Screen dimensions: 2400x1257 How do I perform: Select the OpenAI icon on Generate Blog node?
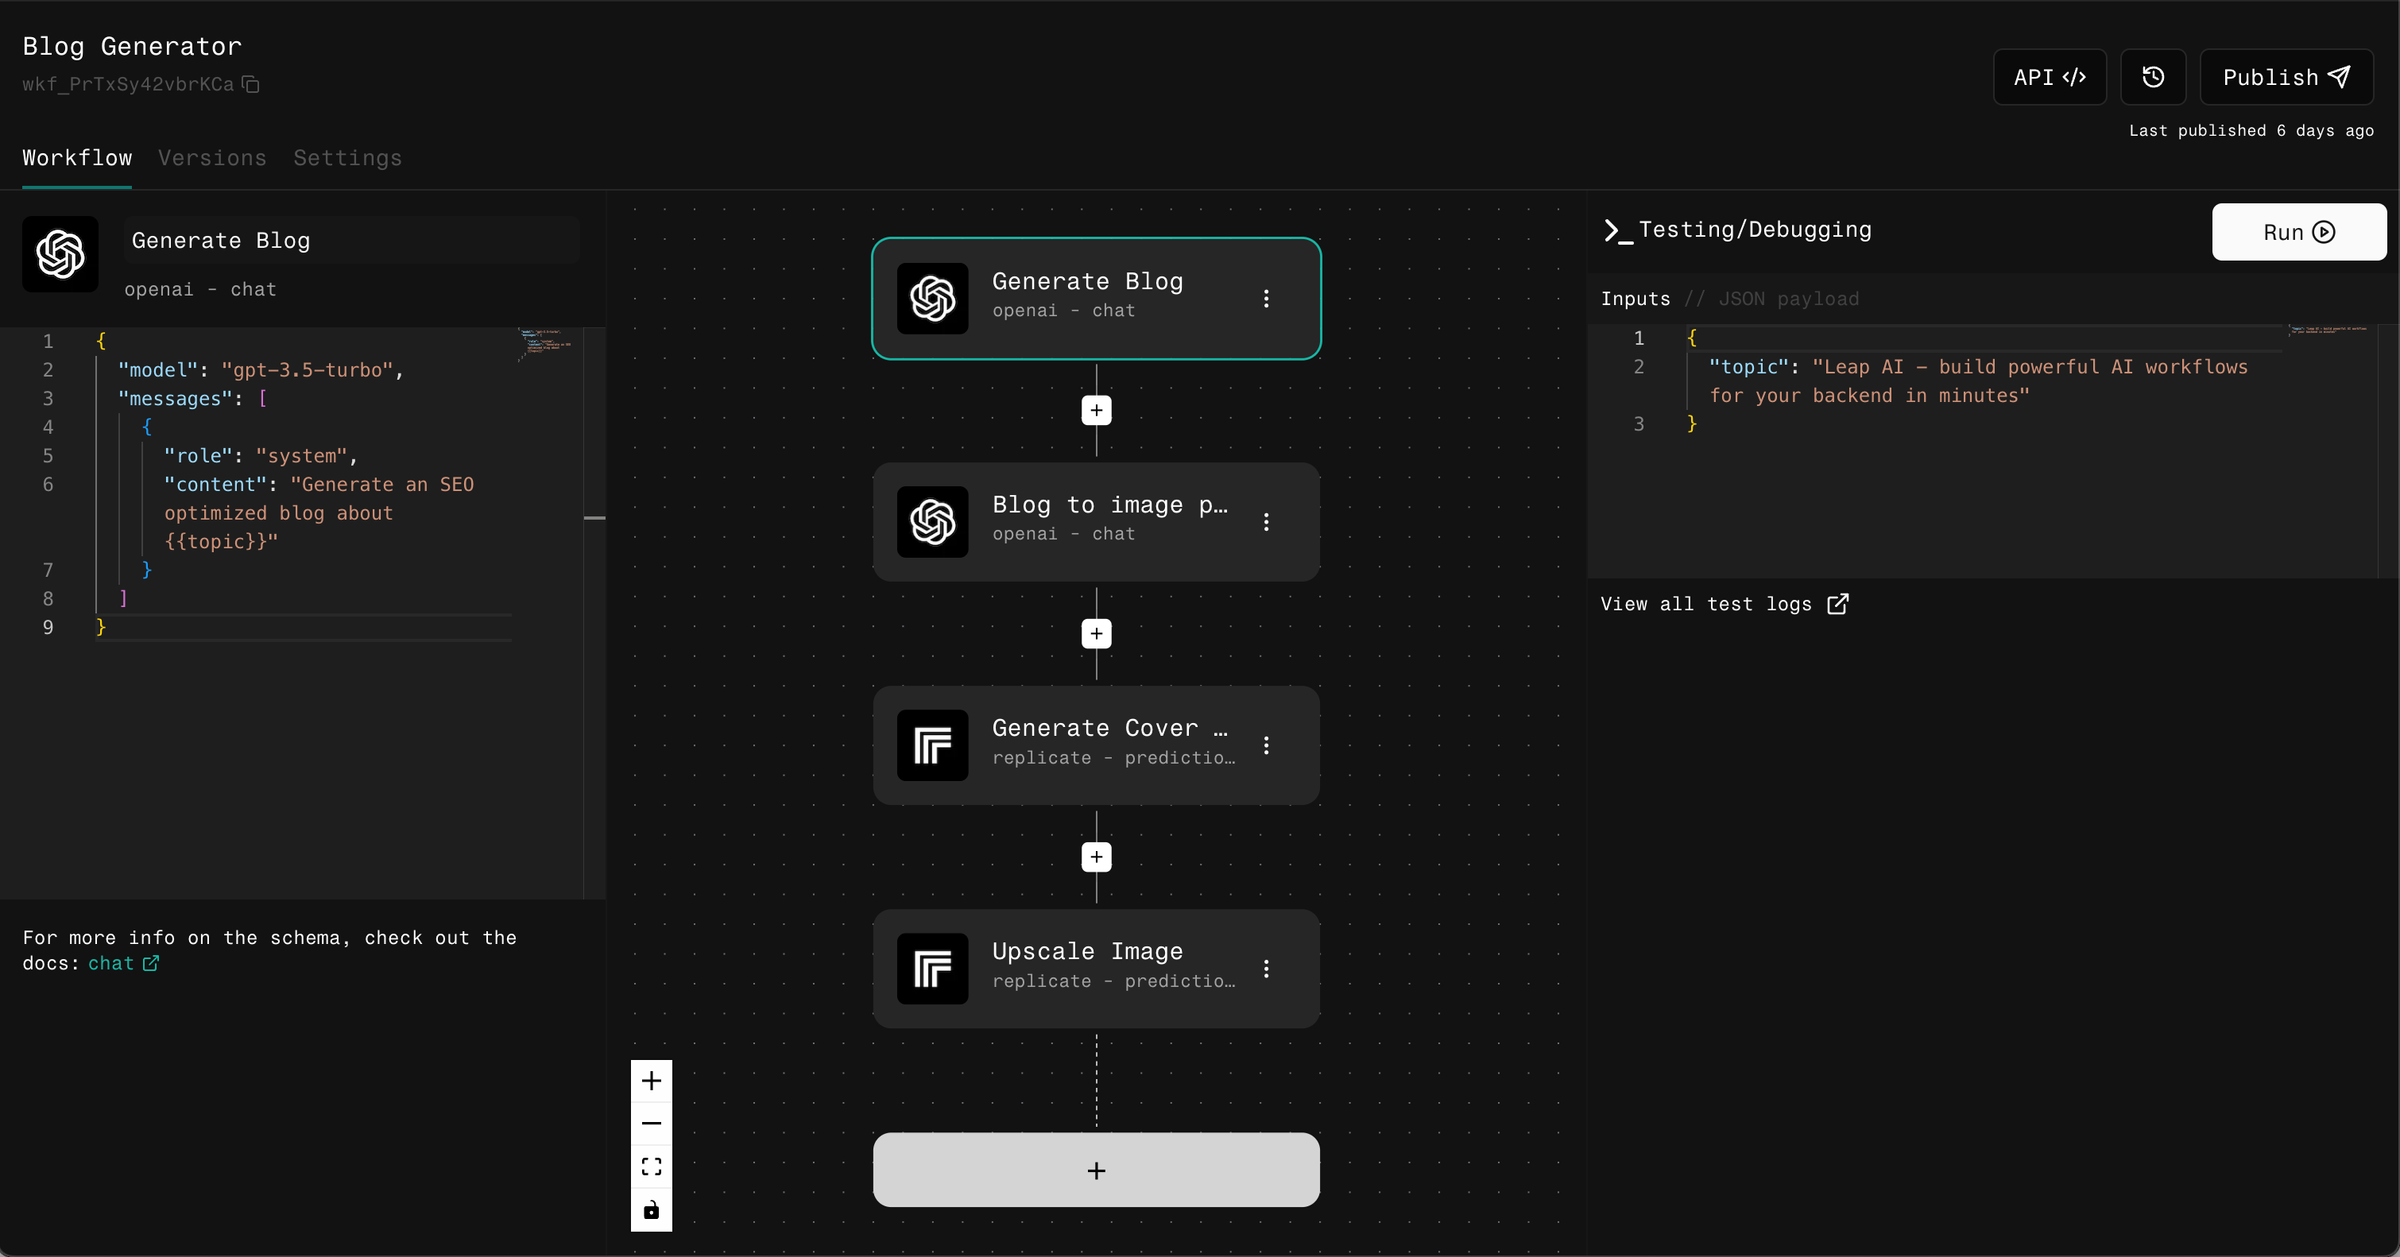tap(932, 297)
